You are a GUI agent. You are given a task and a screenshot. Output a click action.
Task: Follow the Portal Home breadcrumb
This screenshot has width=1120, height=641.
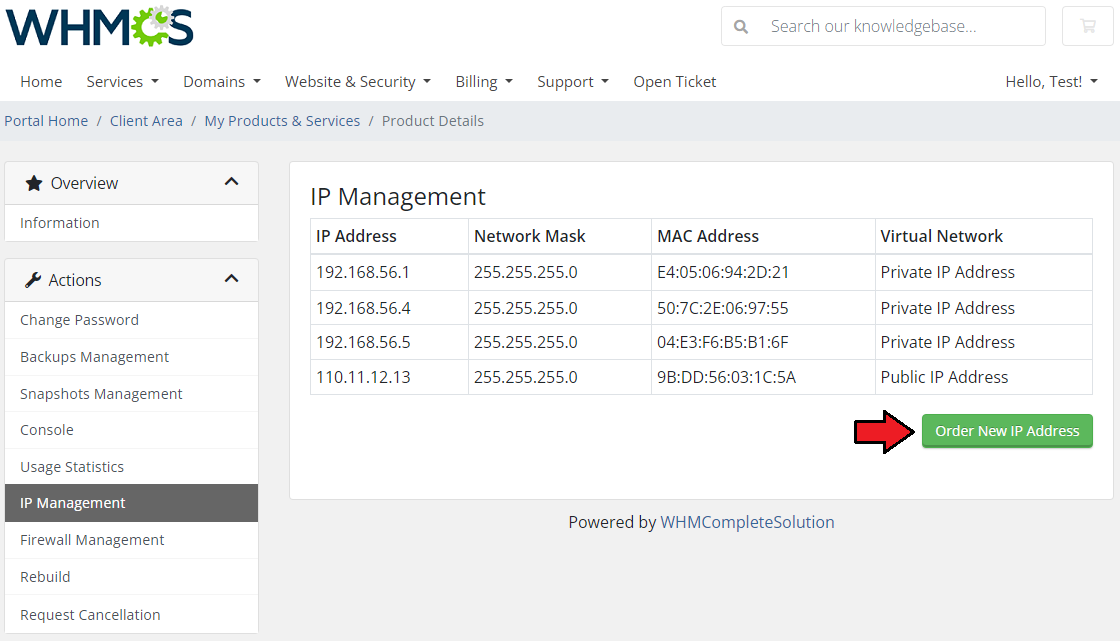pos(46,121)
